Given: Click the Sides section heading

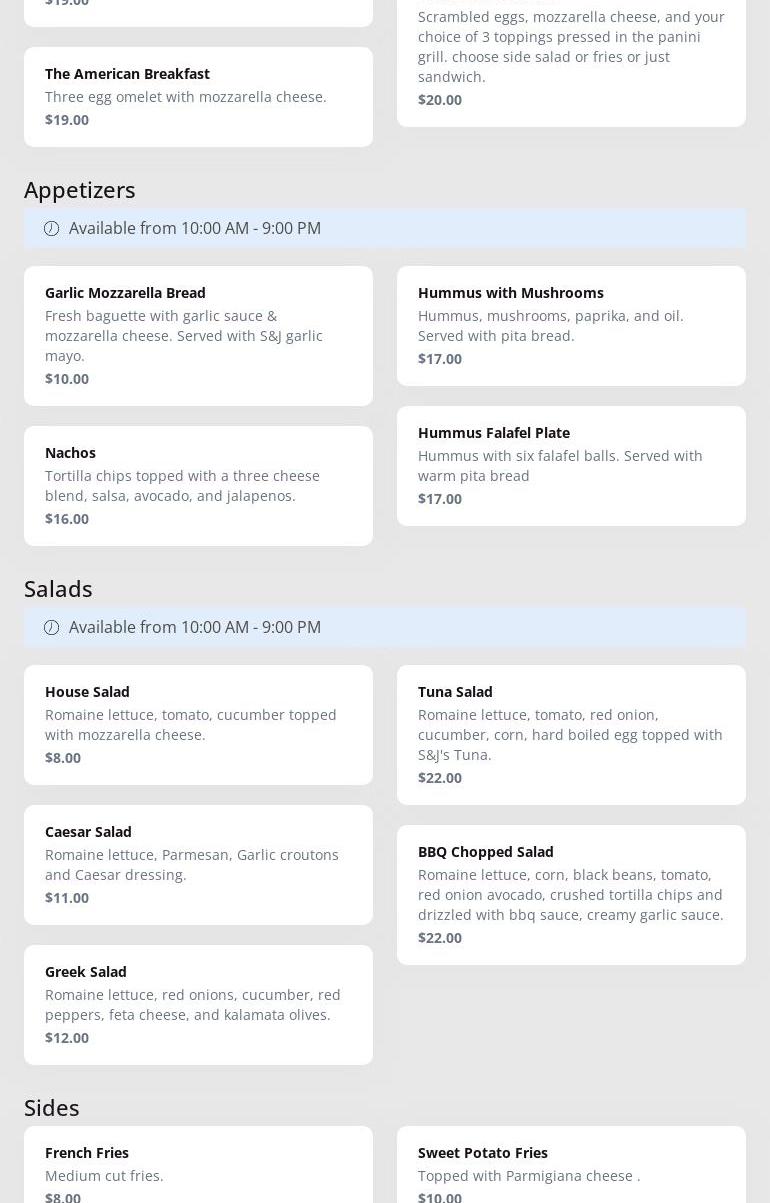Looking at the screenshot, I should point(52,1107).
